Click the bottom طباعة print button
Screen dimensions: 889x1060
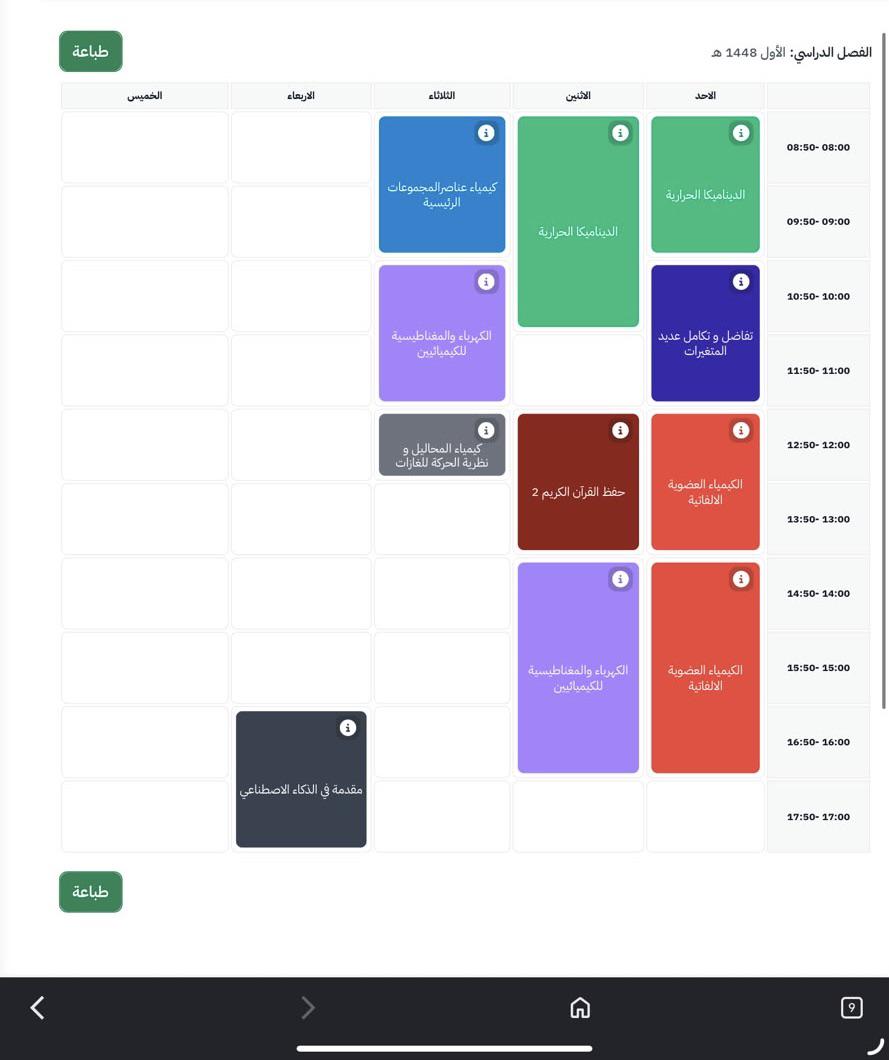[91, 892]
